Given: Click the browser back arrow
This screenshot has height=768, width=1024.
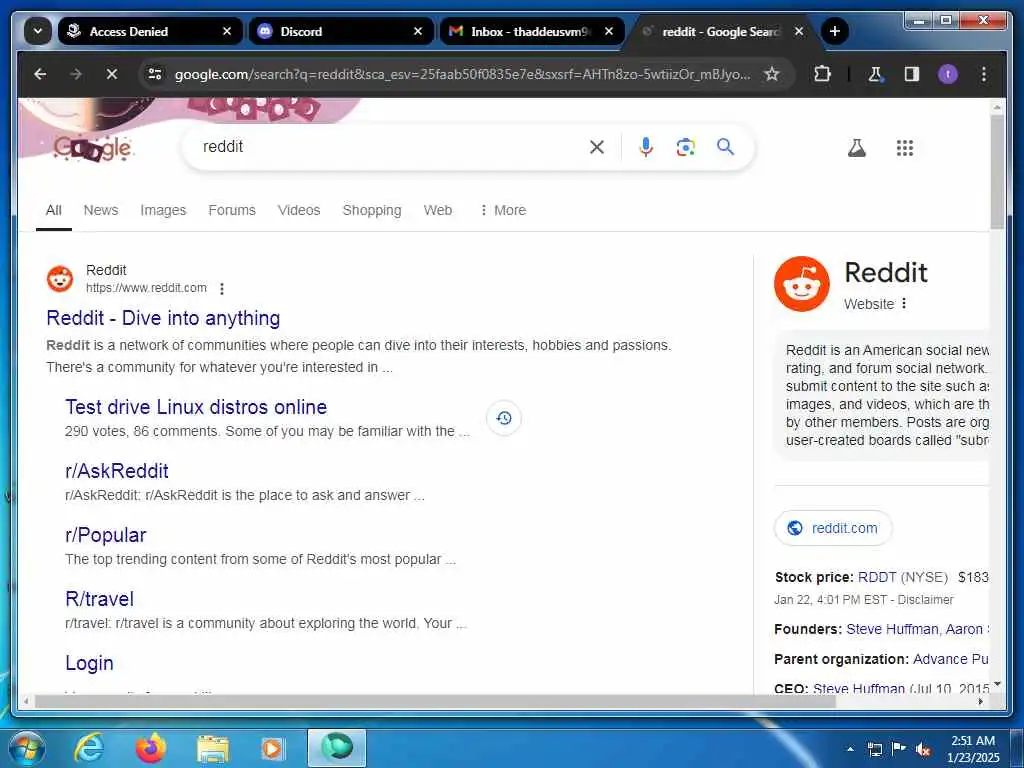Looking at the screenshot, I should (40, 74).
